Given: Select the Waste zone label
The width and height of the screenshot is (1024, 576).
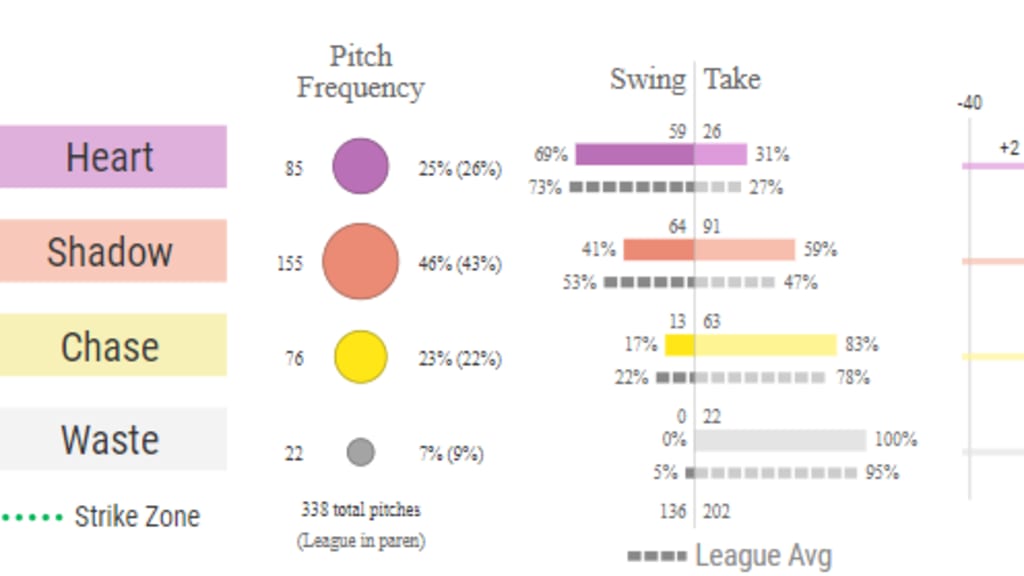Looking at the screenshot, I should 112,439.
